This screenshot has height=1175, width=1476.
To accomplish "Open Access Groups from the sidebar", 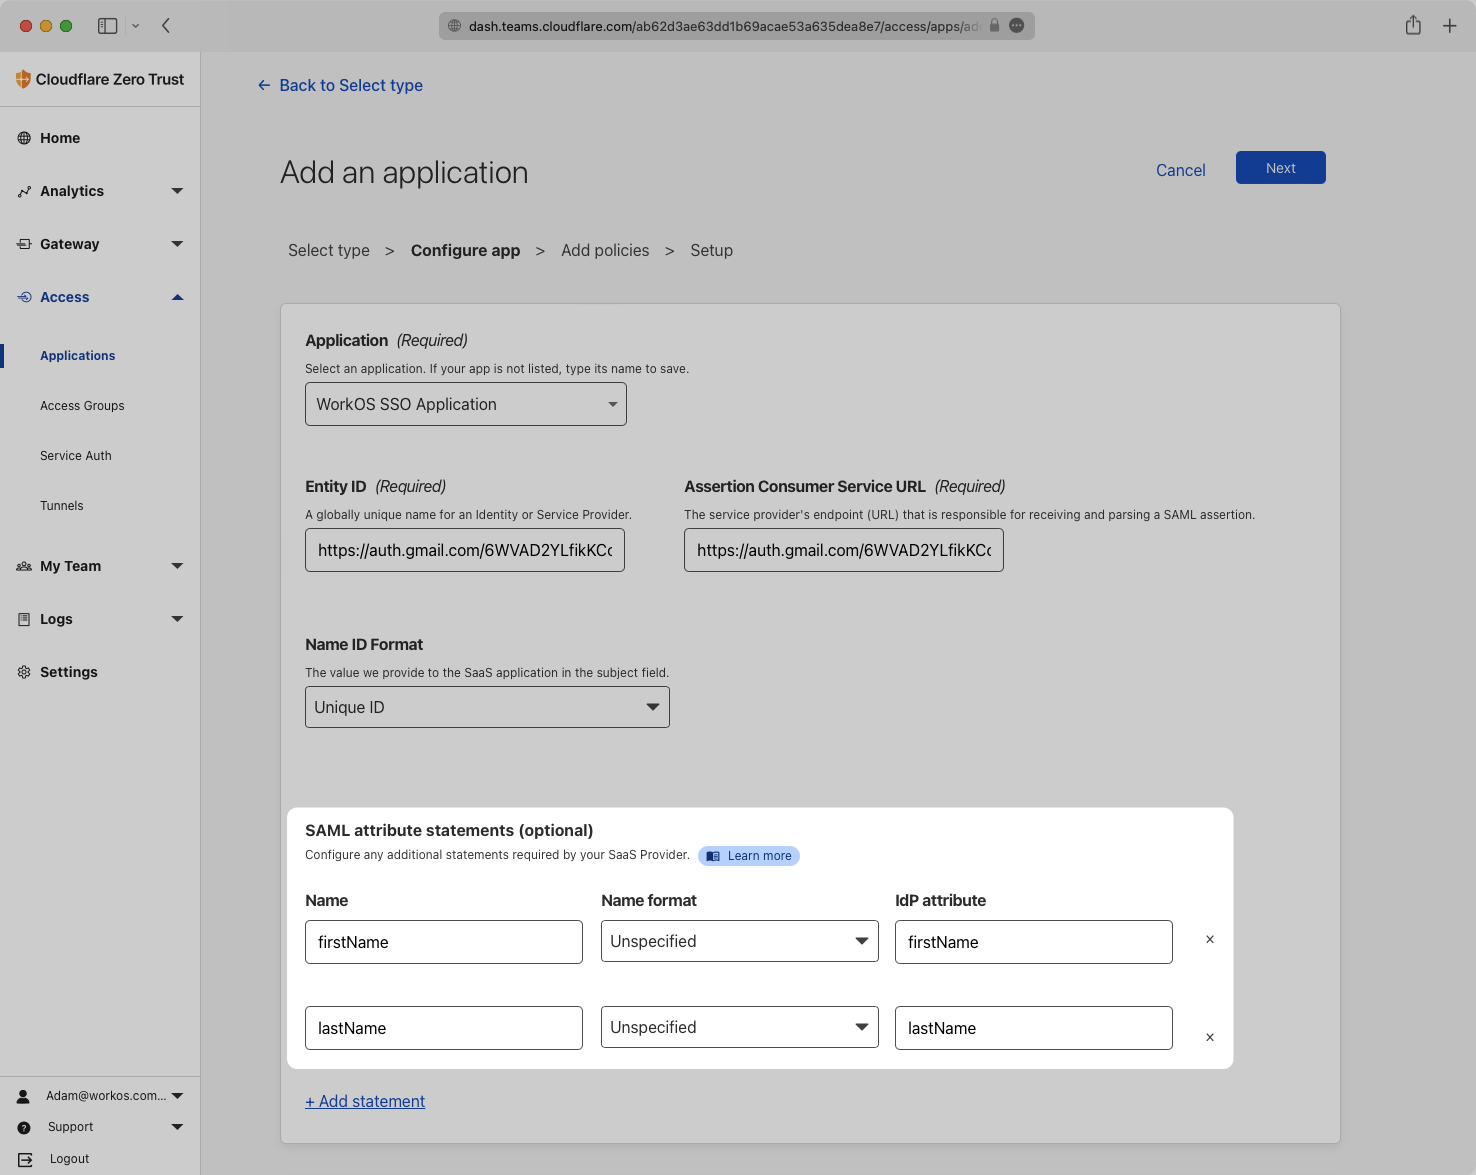I will click(82, 405).
